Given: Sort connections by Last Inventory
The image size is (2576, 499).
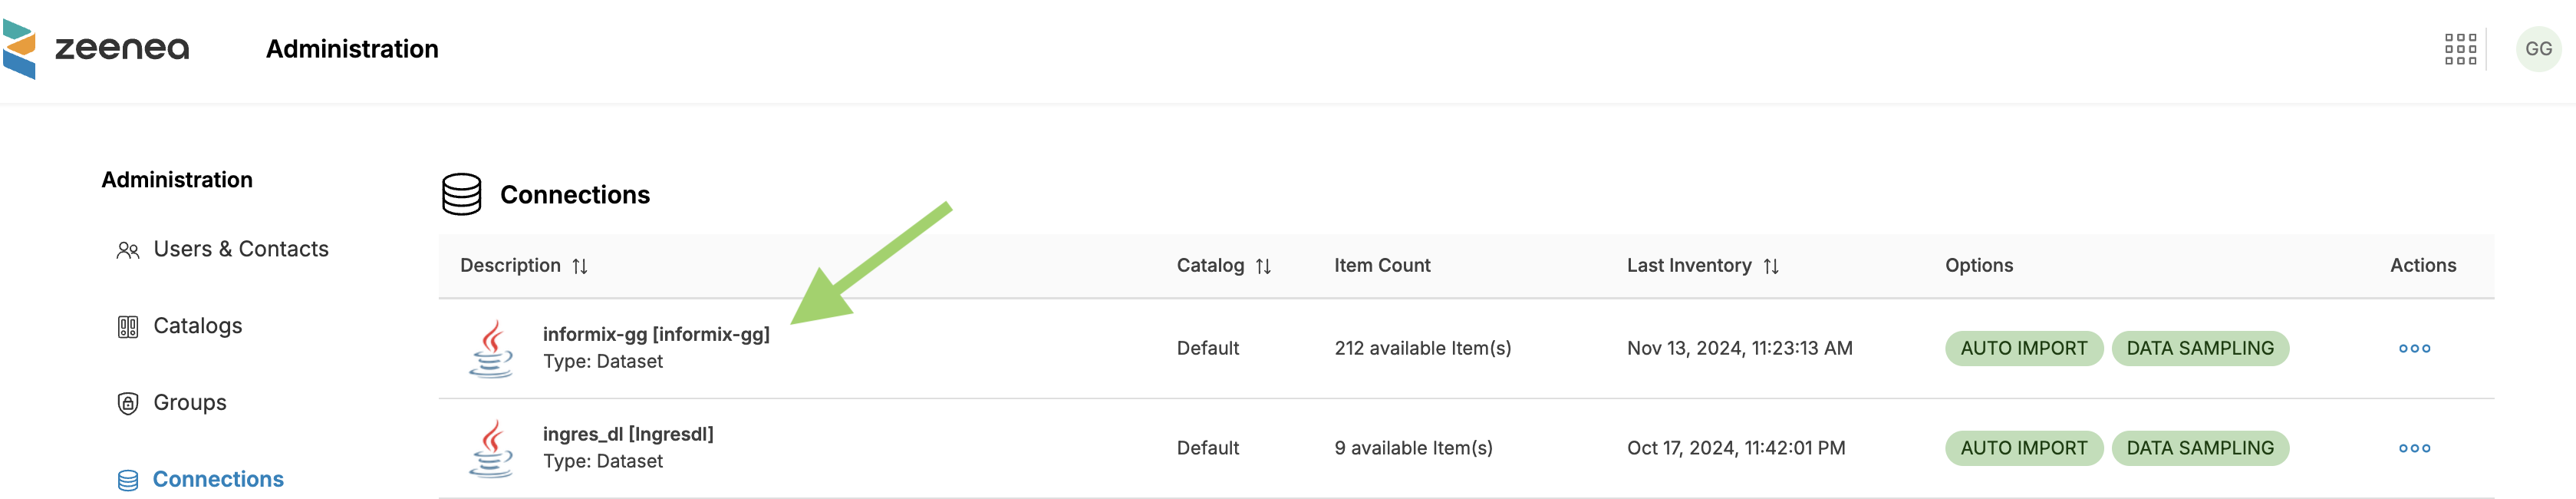Looking at the screenshot, I should coord(1771,266).
